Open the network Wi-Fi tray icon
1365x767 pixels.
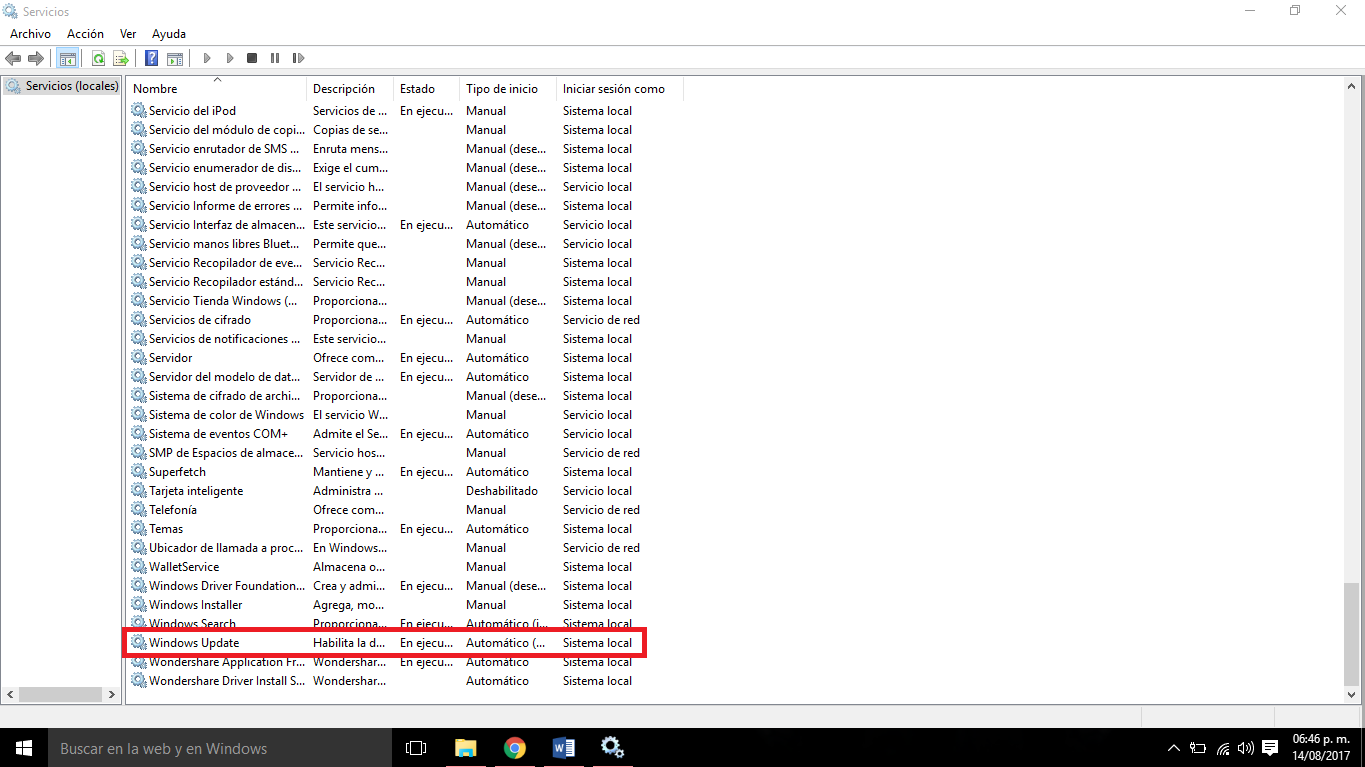[1222, 748]
